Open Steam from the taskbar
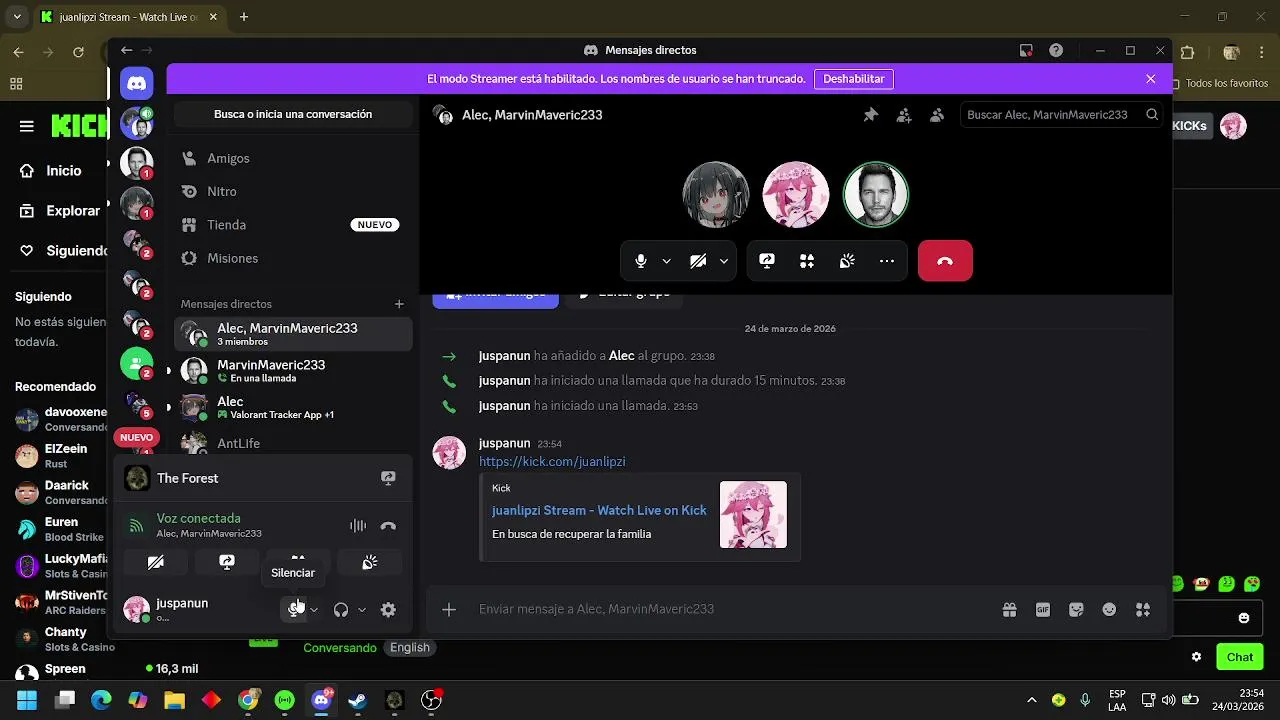The image size is (1280, 720). pos(357,700)
